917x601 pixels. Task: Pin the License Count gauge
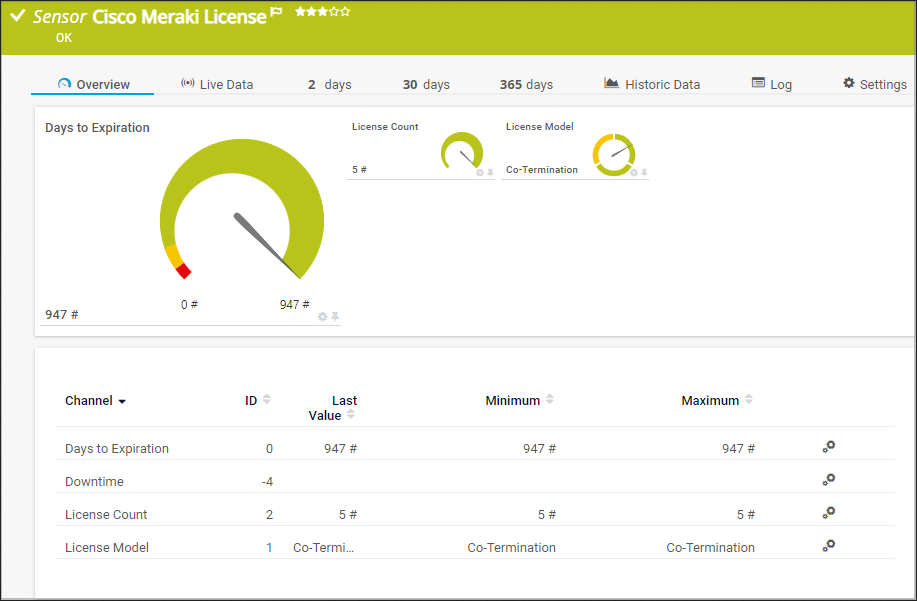489,172
